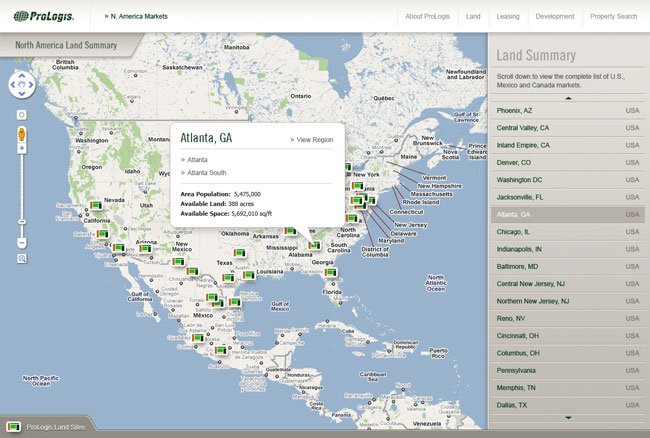
Task: Zoom out with the minus button
Action: coord(22,242)
